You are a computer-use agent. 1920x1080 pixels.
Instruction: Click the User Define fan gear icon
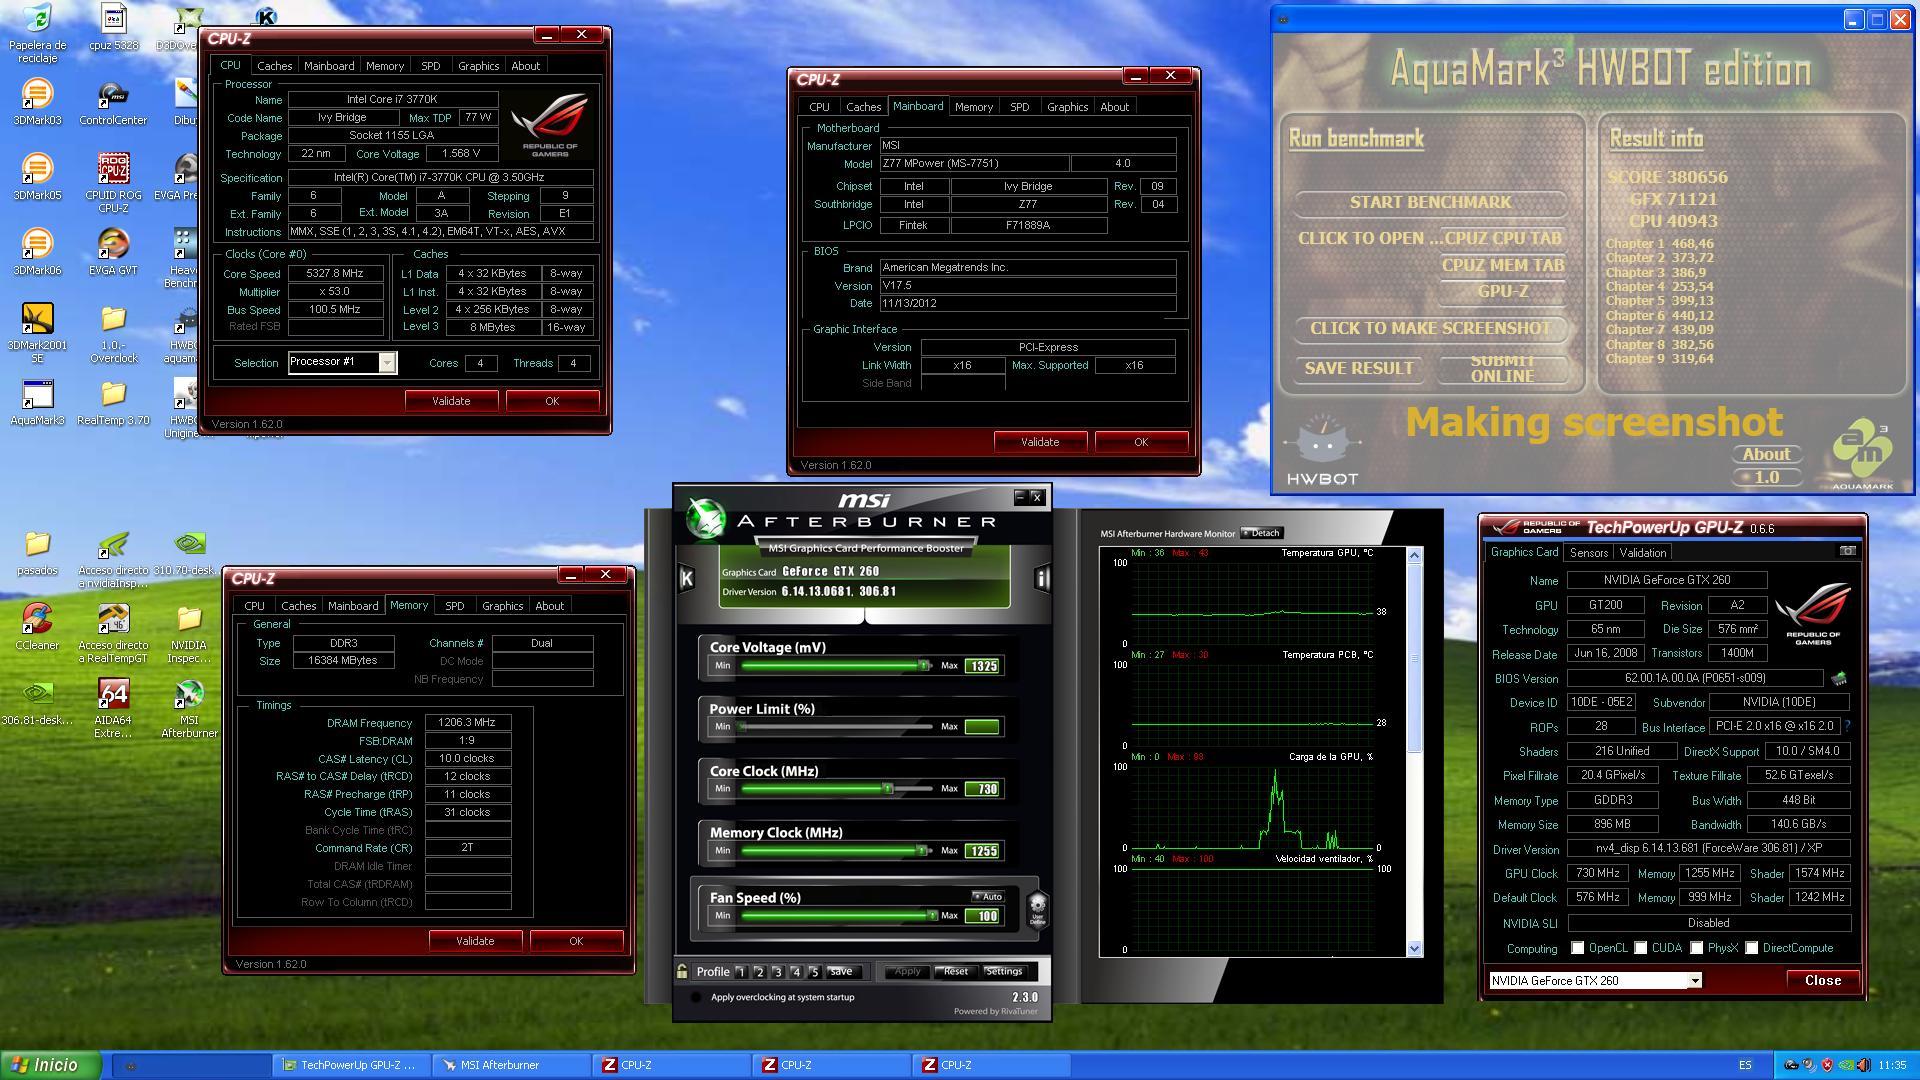click(1038, 909)
